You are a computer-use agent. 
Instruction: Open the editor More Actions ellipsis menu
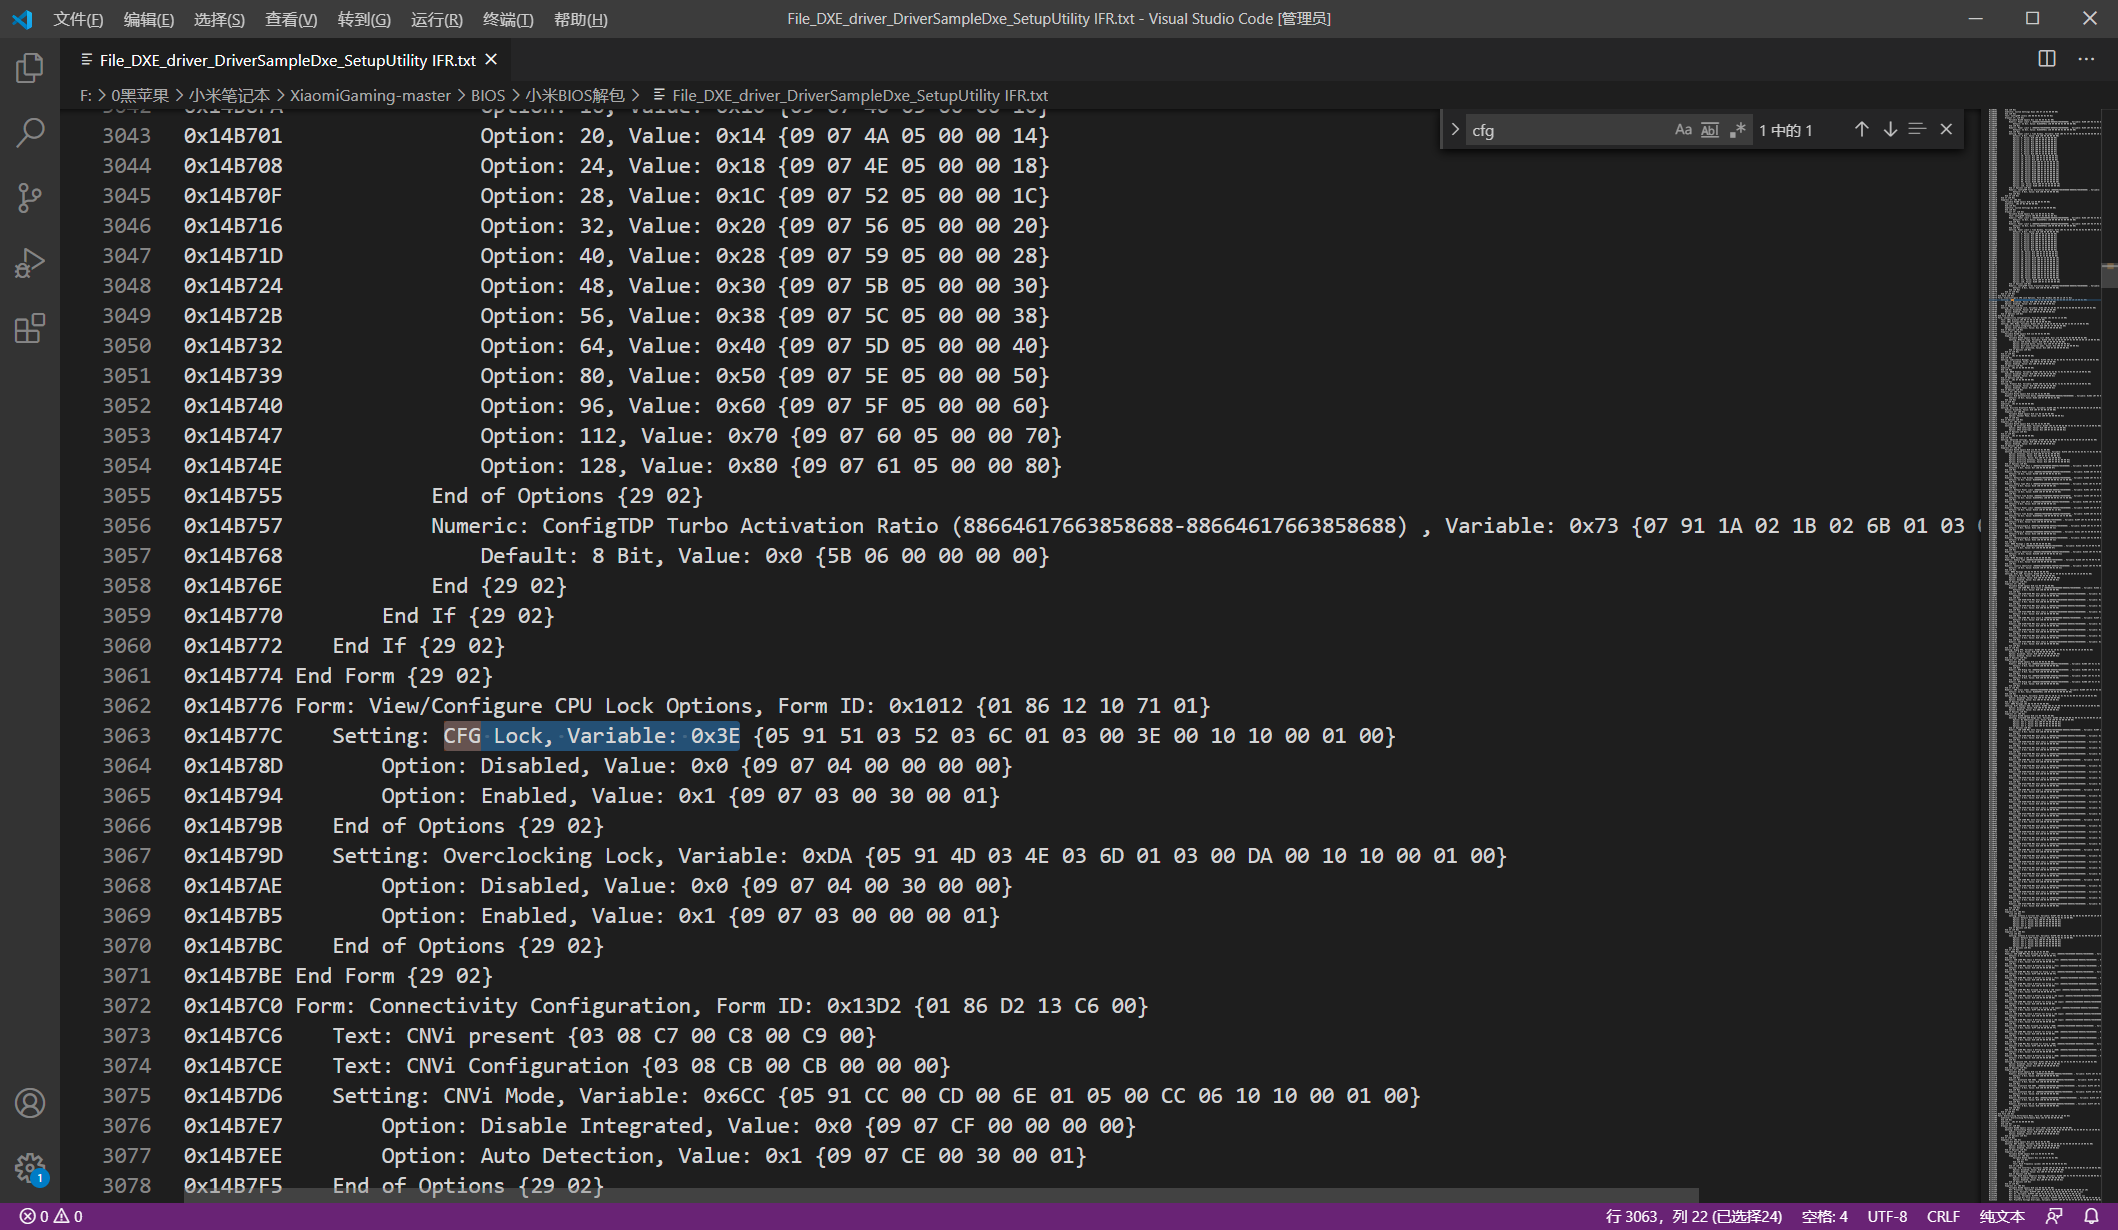tap(2086, 59)
